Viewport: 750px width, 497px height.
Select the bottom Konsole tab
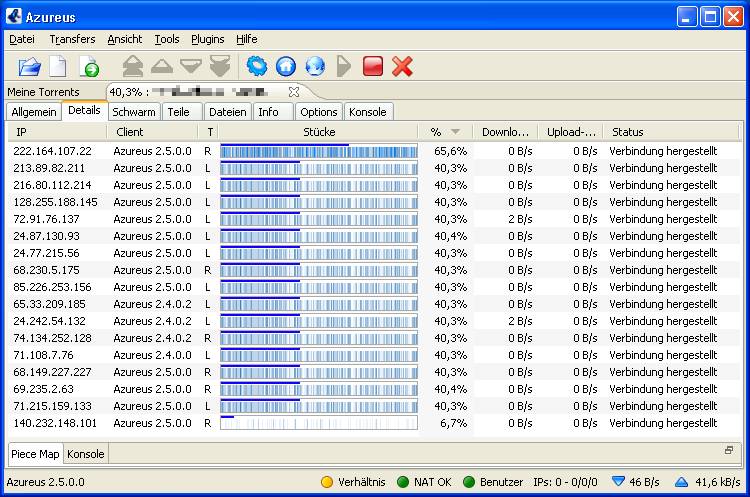tap(86, 454)
